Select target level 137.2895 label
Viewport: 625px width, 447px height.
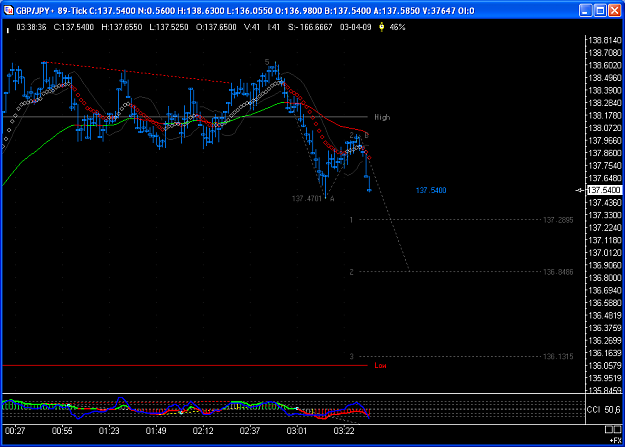pos(558,220)
